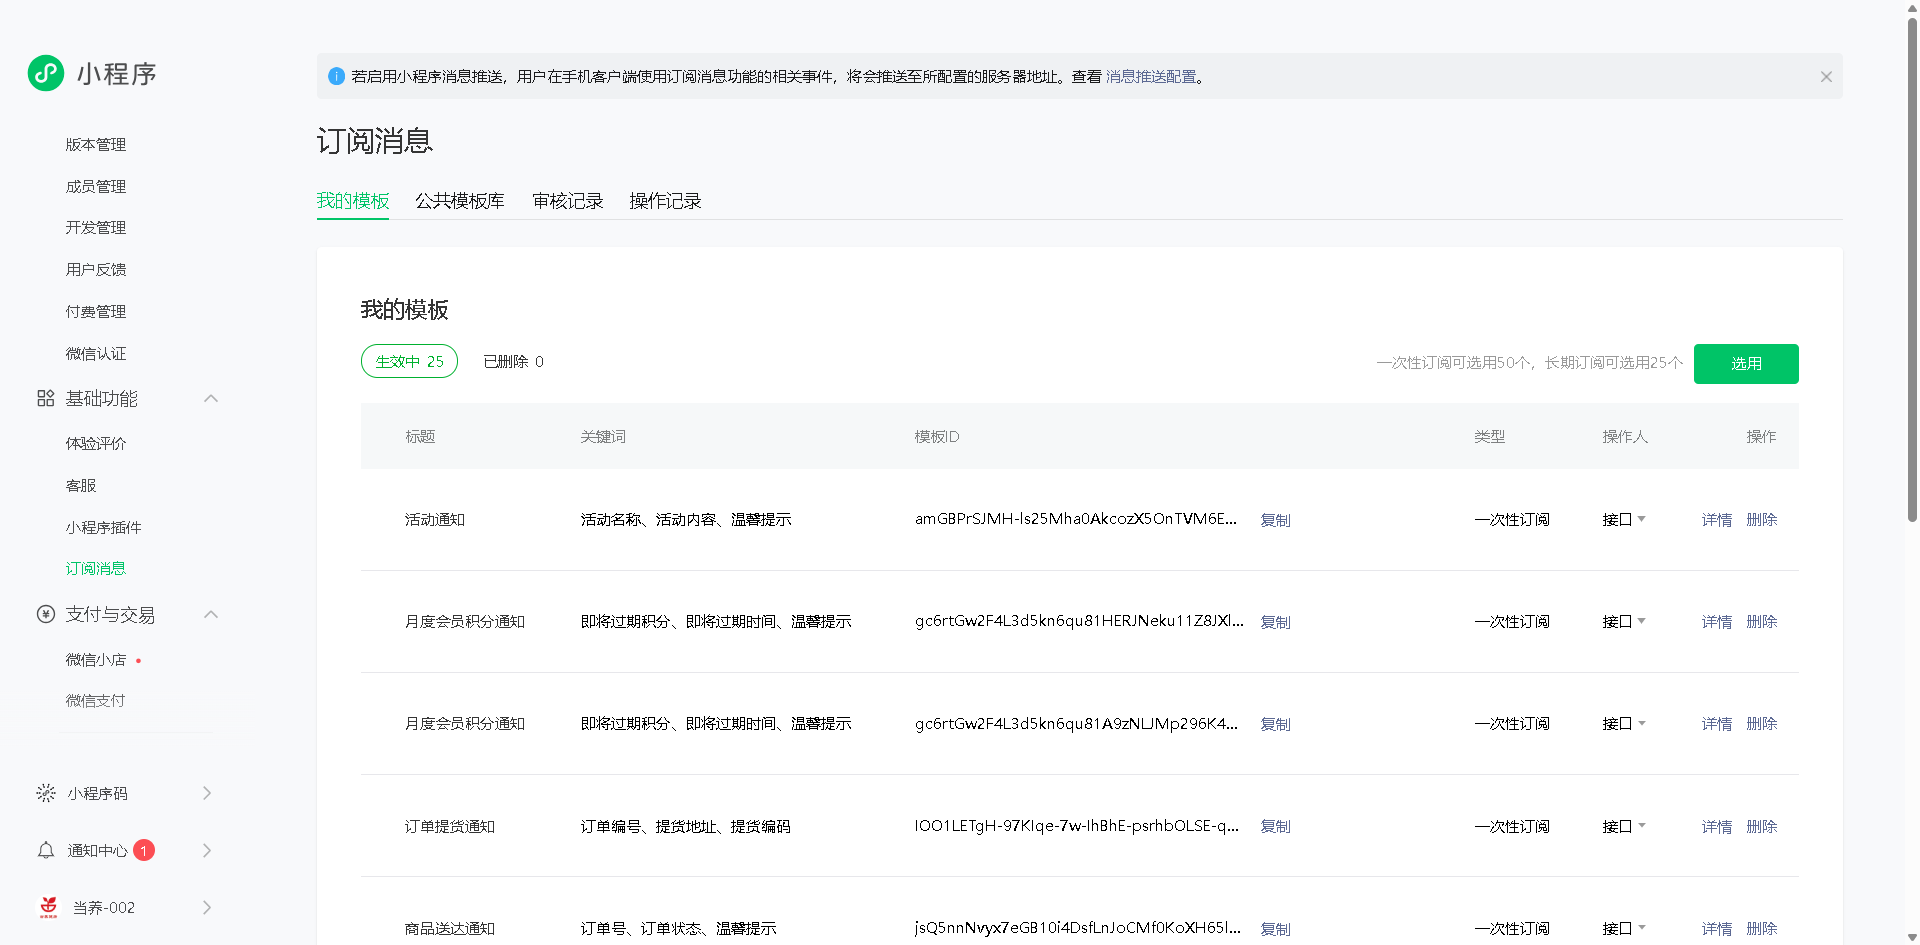Image resolution: width=1920 pixels, height=945 pixels.
Task: Click the vertical page scrollbar
Action: 1912,270
